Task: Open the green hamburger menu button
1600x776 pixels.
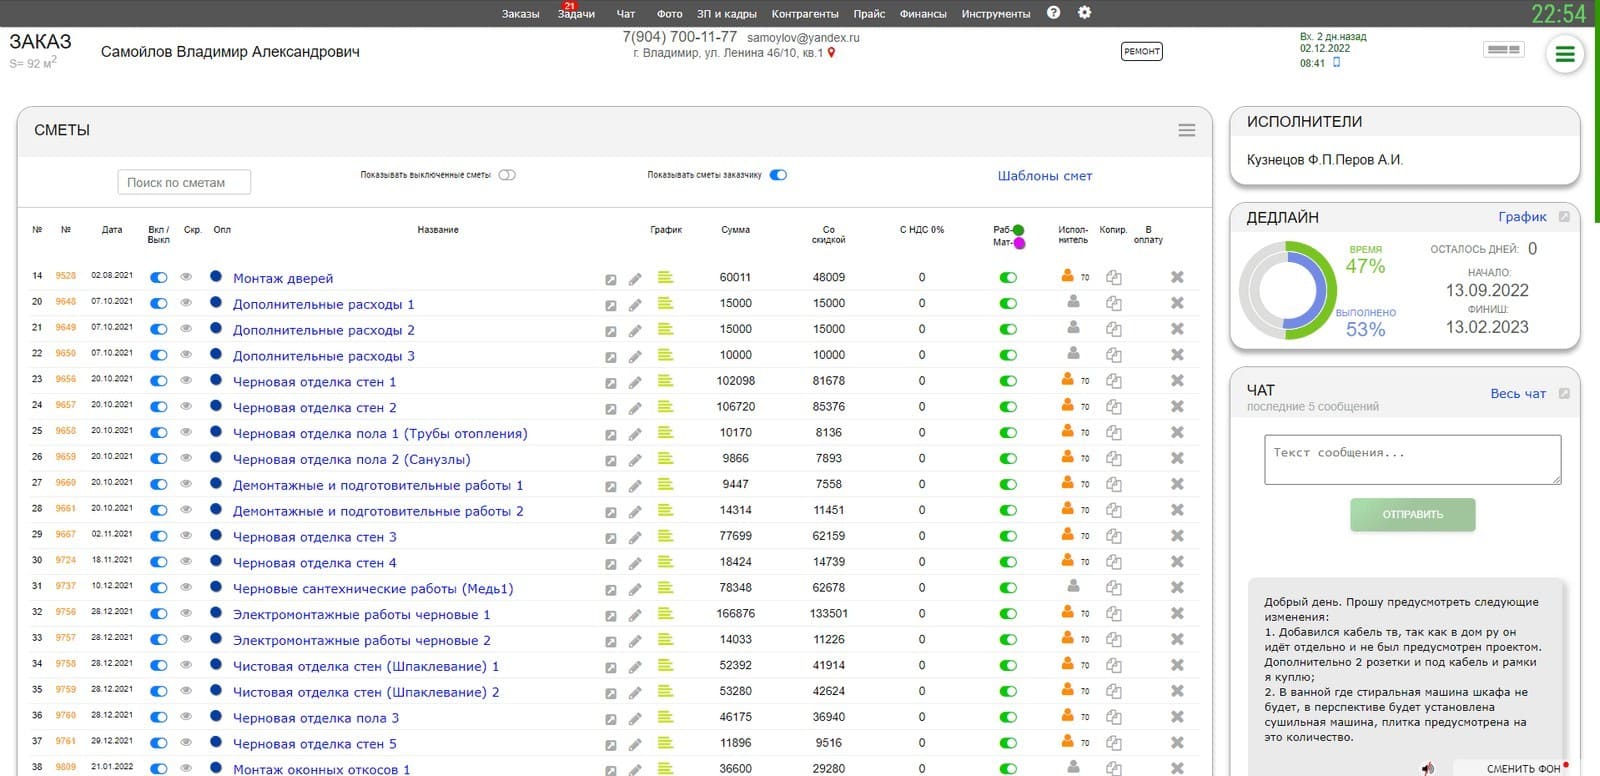Action: (x=1564, y=55)
